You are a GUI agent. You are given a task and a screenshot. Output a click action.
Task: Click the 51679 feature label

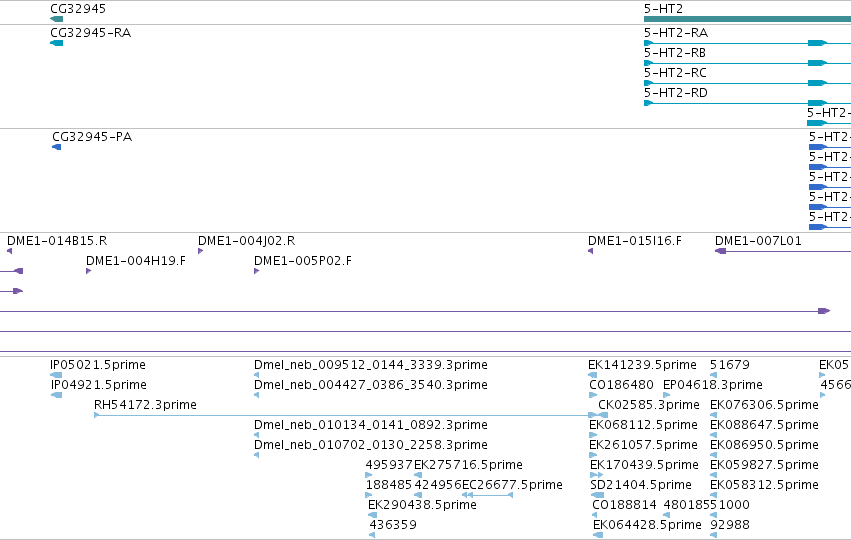pyautogui.click(x=730, y=365)
